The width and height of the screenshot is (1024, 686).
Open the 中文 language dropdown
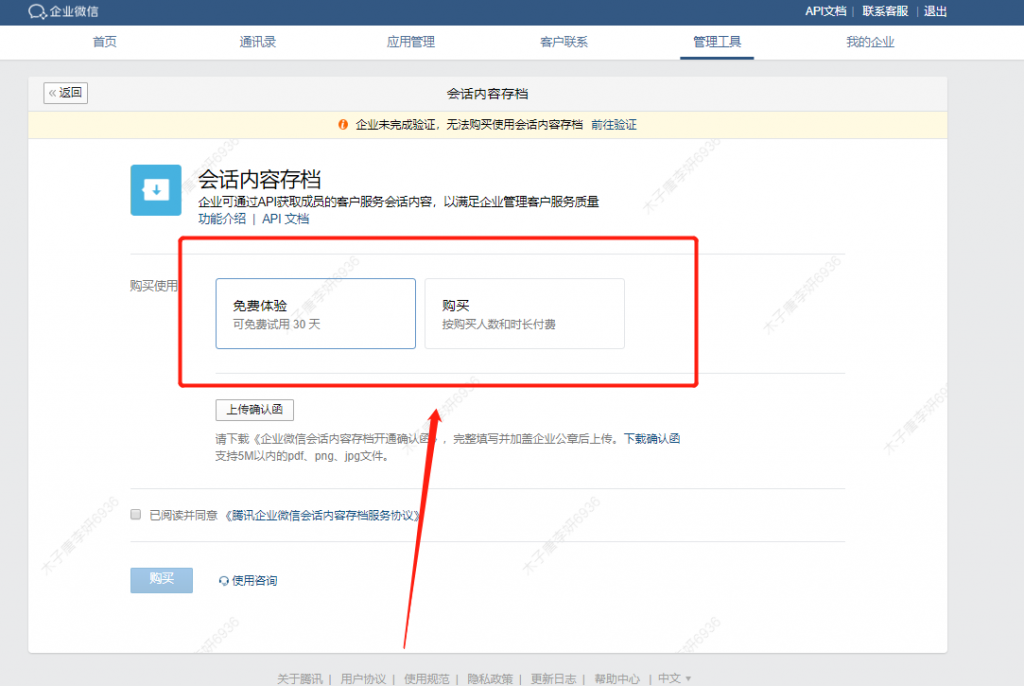(670, 678)
